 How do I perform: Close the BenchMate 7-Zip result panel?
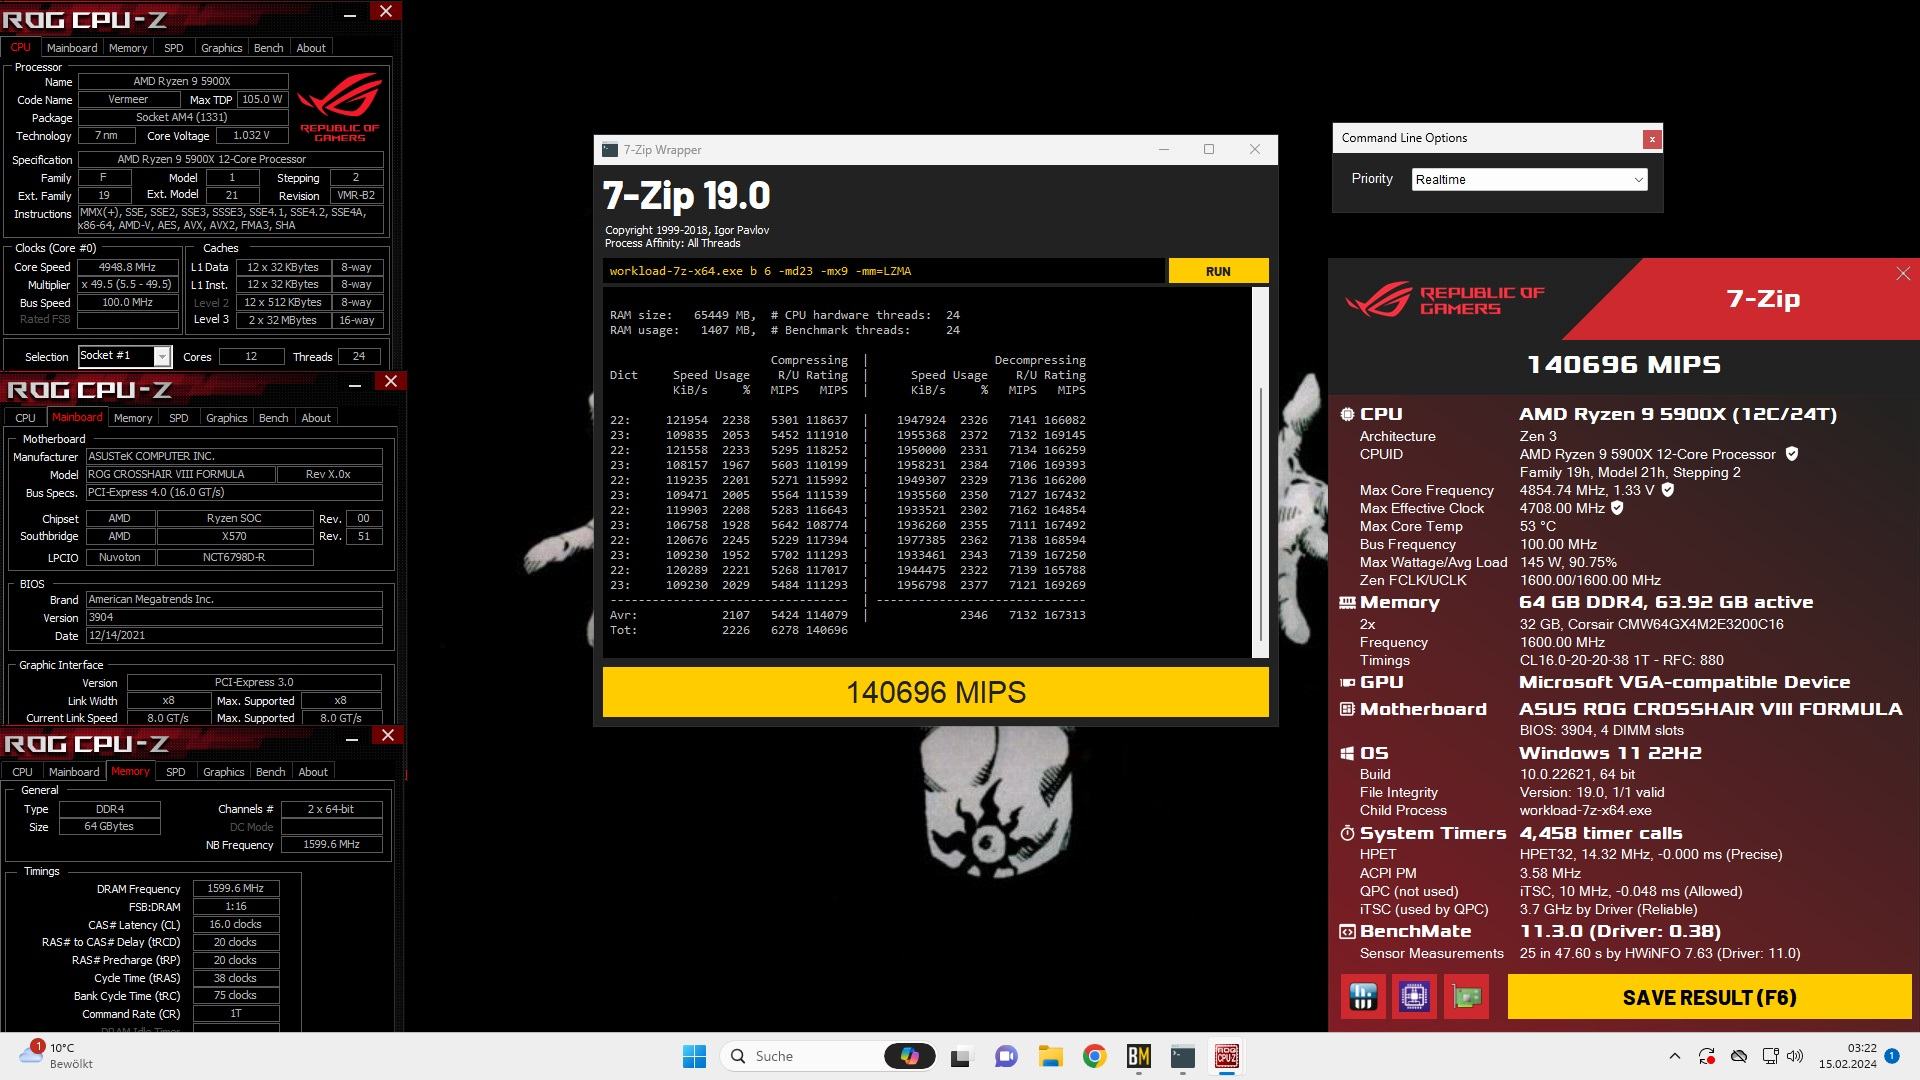click(1902, 274)
